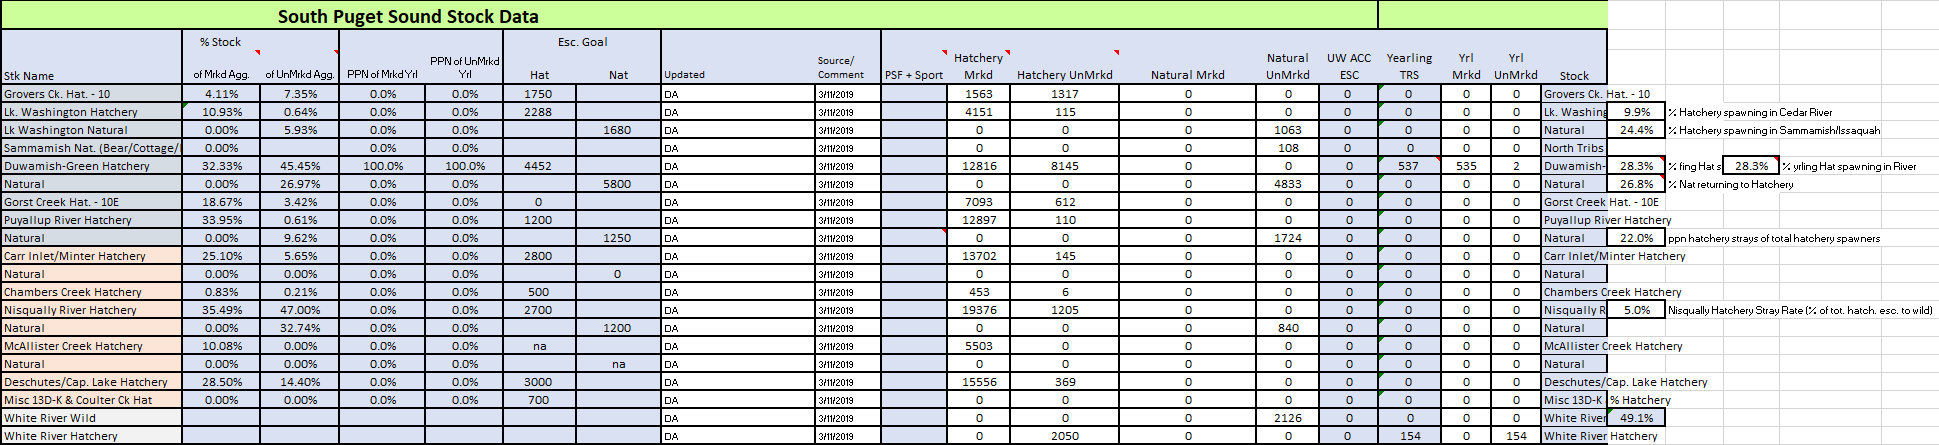Select the 5.0% Nisqually stray rate cell

pos(1636,310)
